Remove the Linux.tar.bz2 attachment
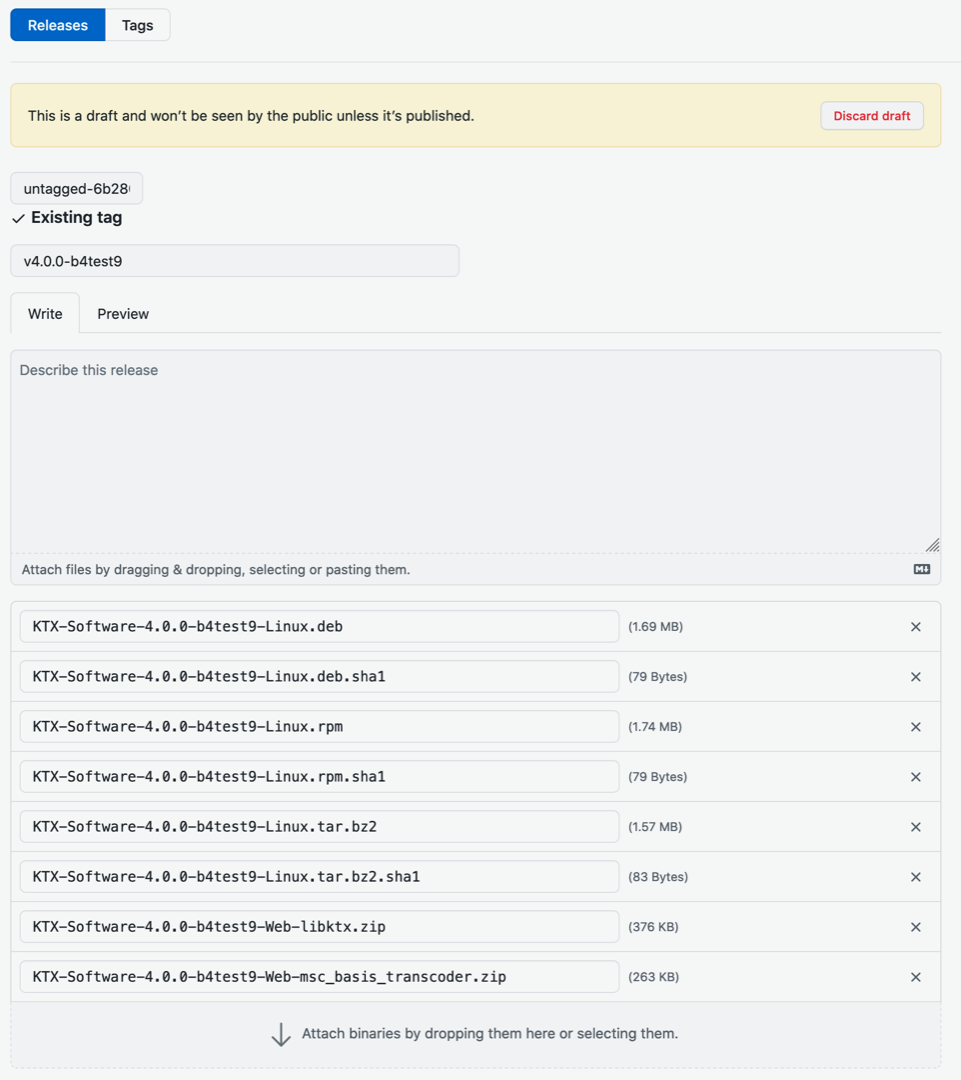 tap(915, 826)
